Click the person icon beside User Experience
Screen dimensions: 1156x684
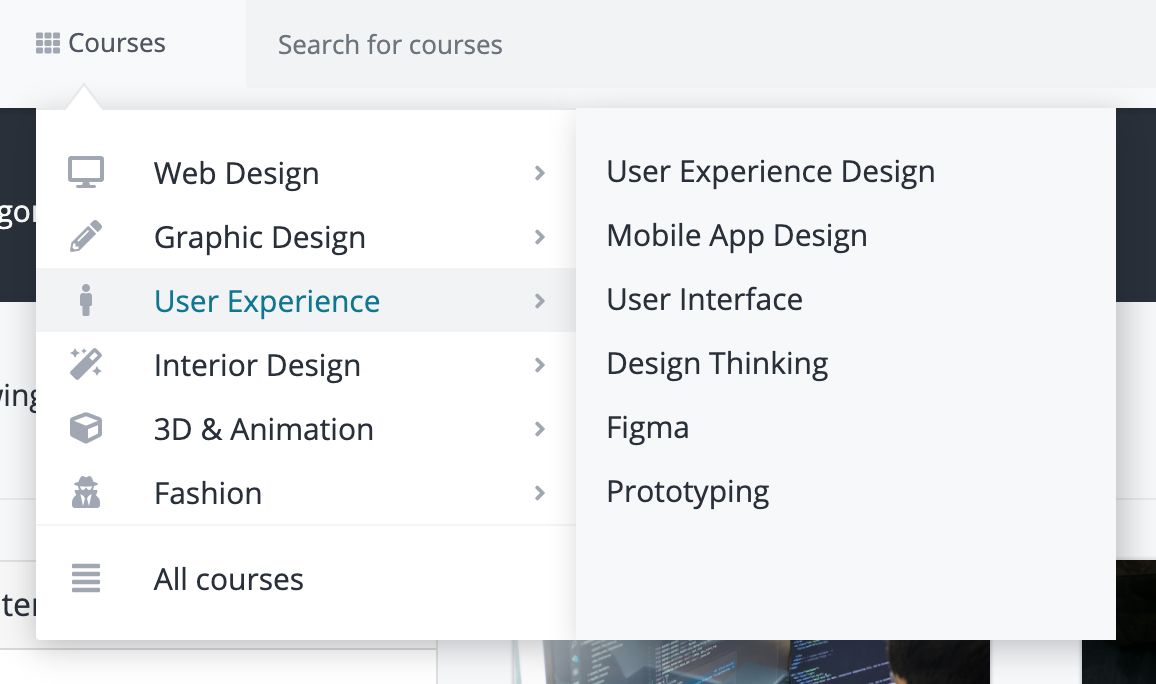tap(86, 301)
